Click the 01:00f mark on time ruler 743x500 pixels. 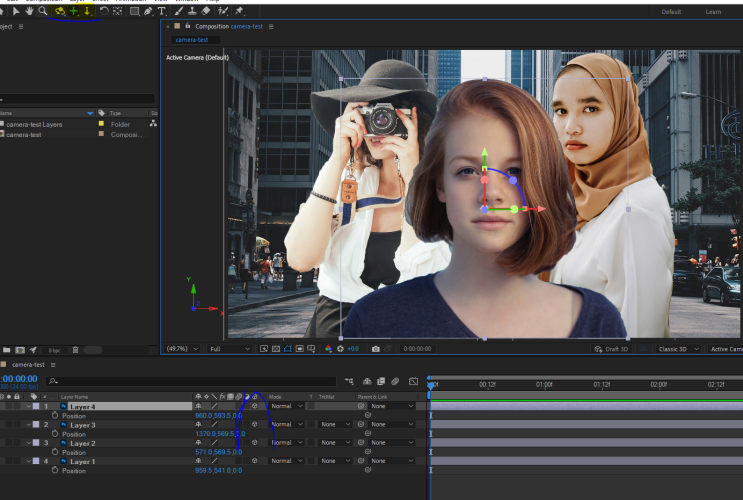point(544,384)
